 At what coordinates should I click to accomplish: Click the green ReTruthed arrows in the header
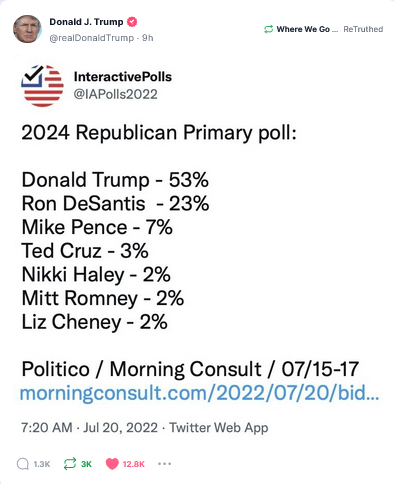tap(269, 29)
